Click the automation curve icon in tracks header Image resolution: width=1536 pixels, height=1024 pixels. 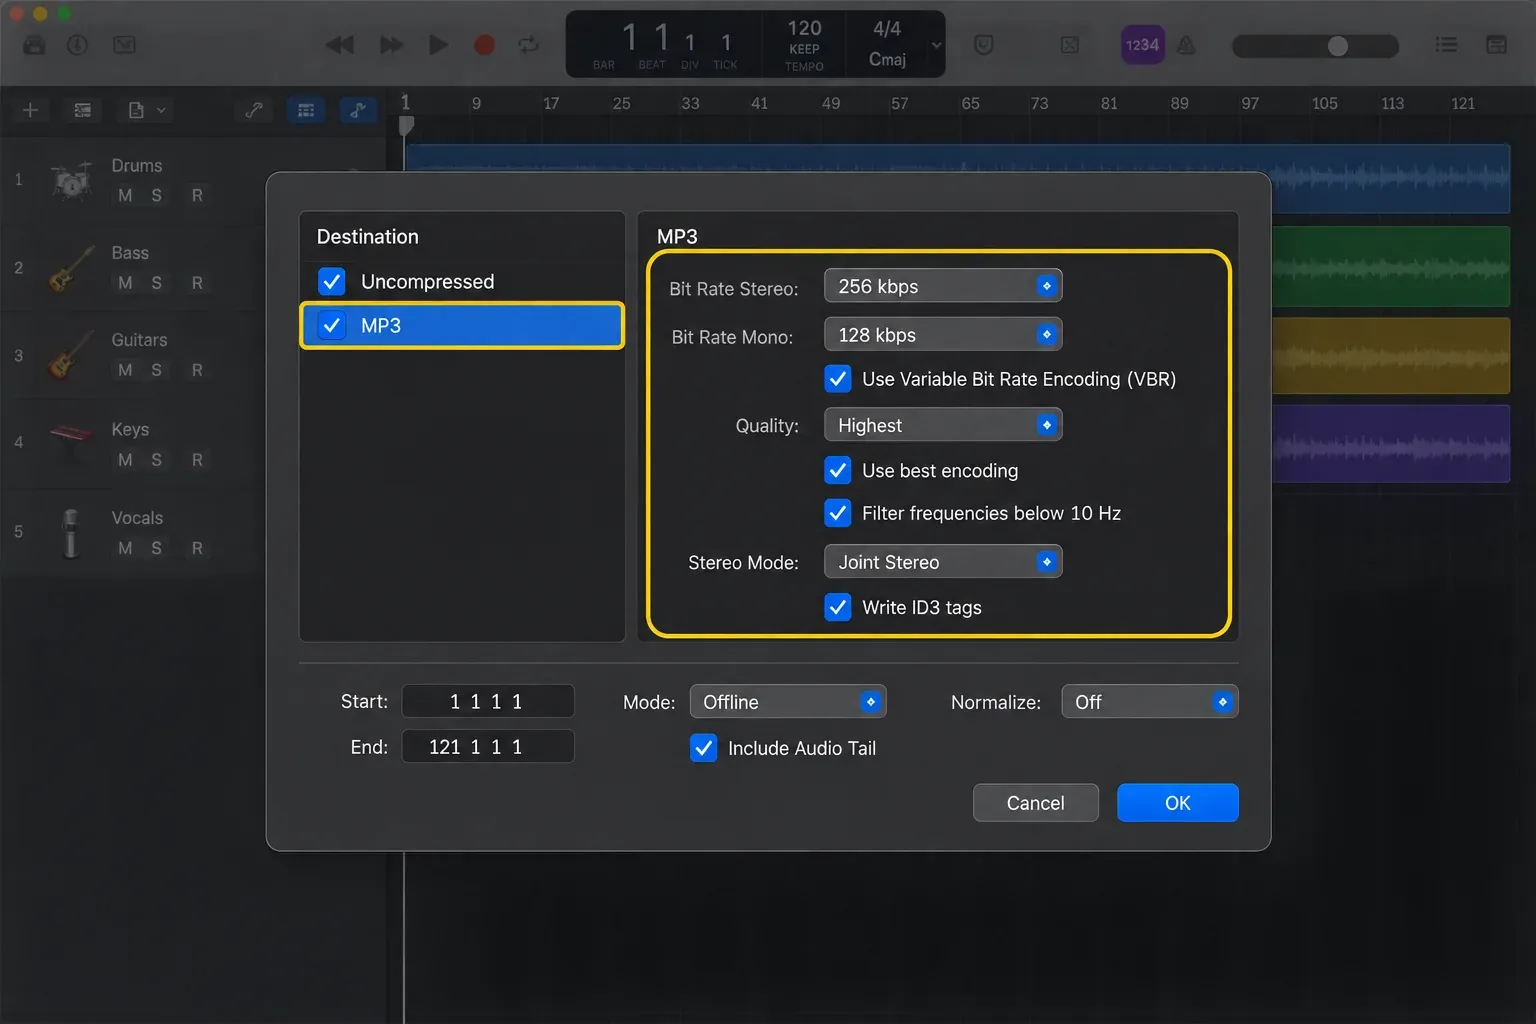[254, 110]
